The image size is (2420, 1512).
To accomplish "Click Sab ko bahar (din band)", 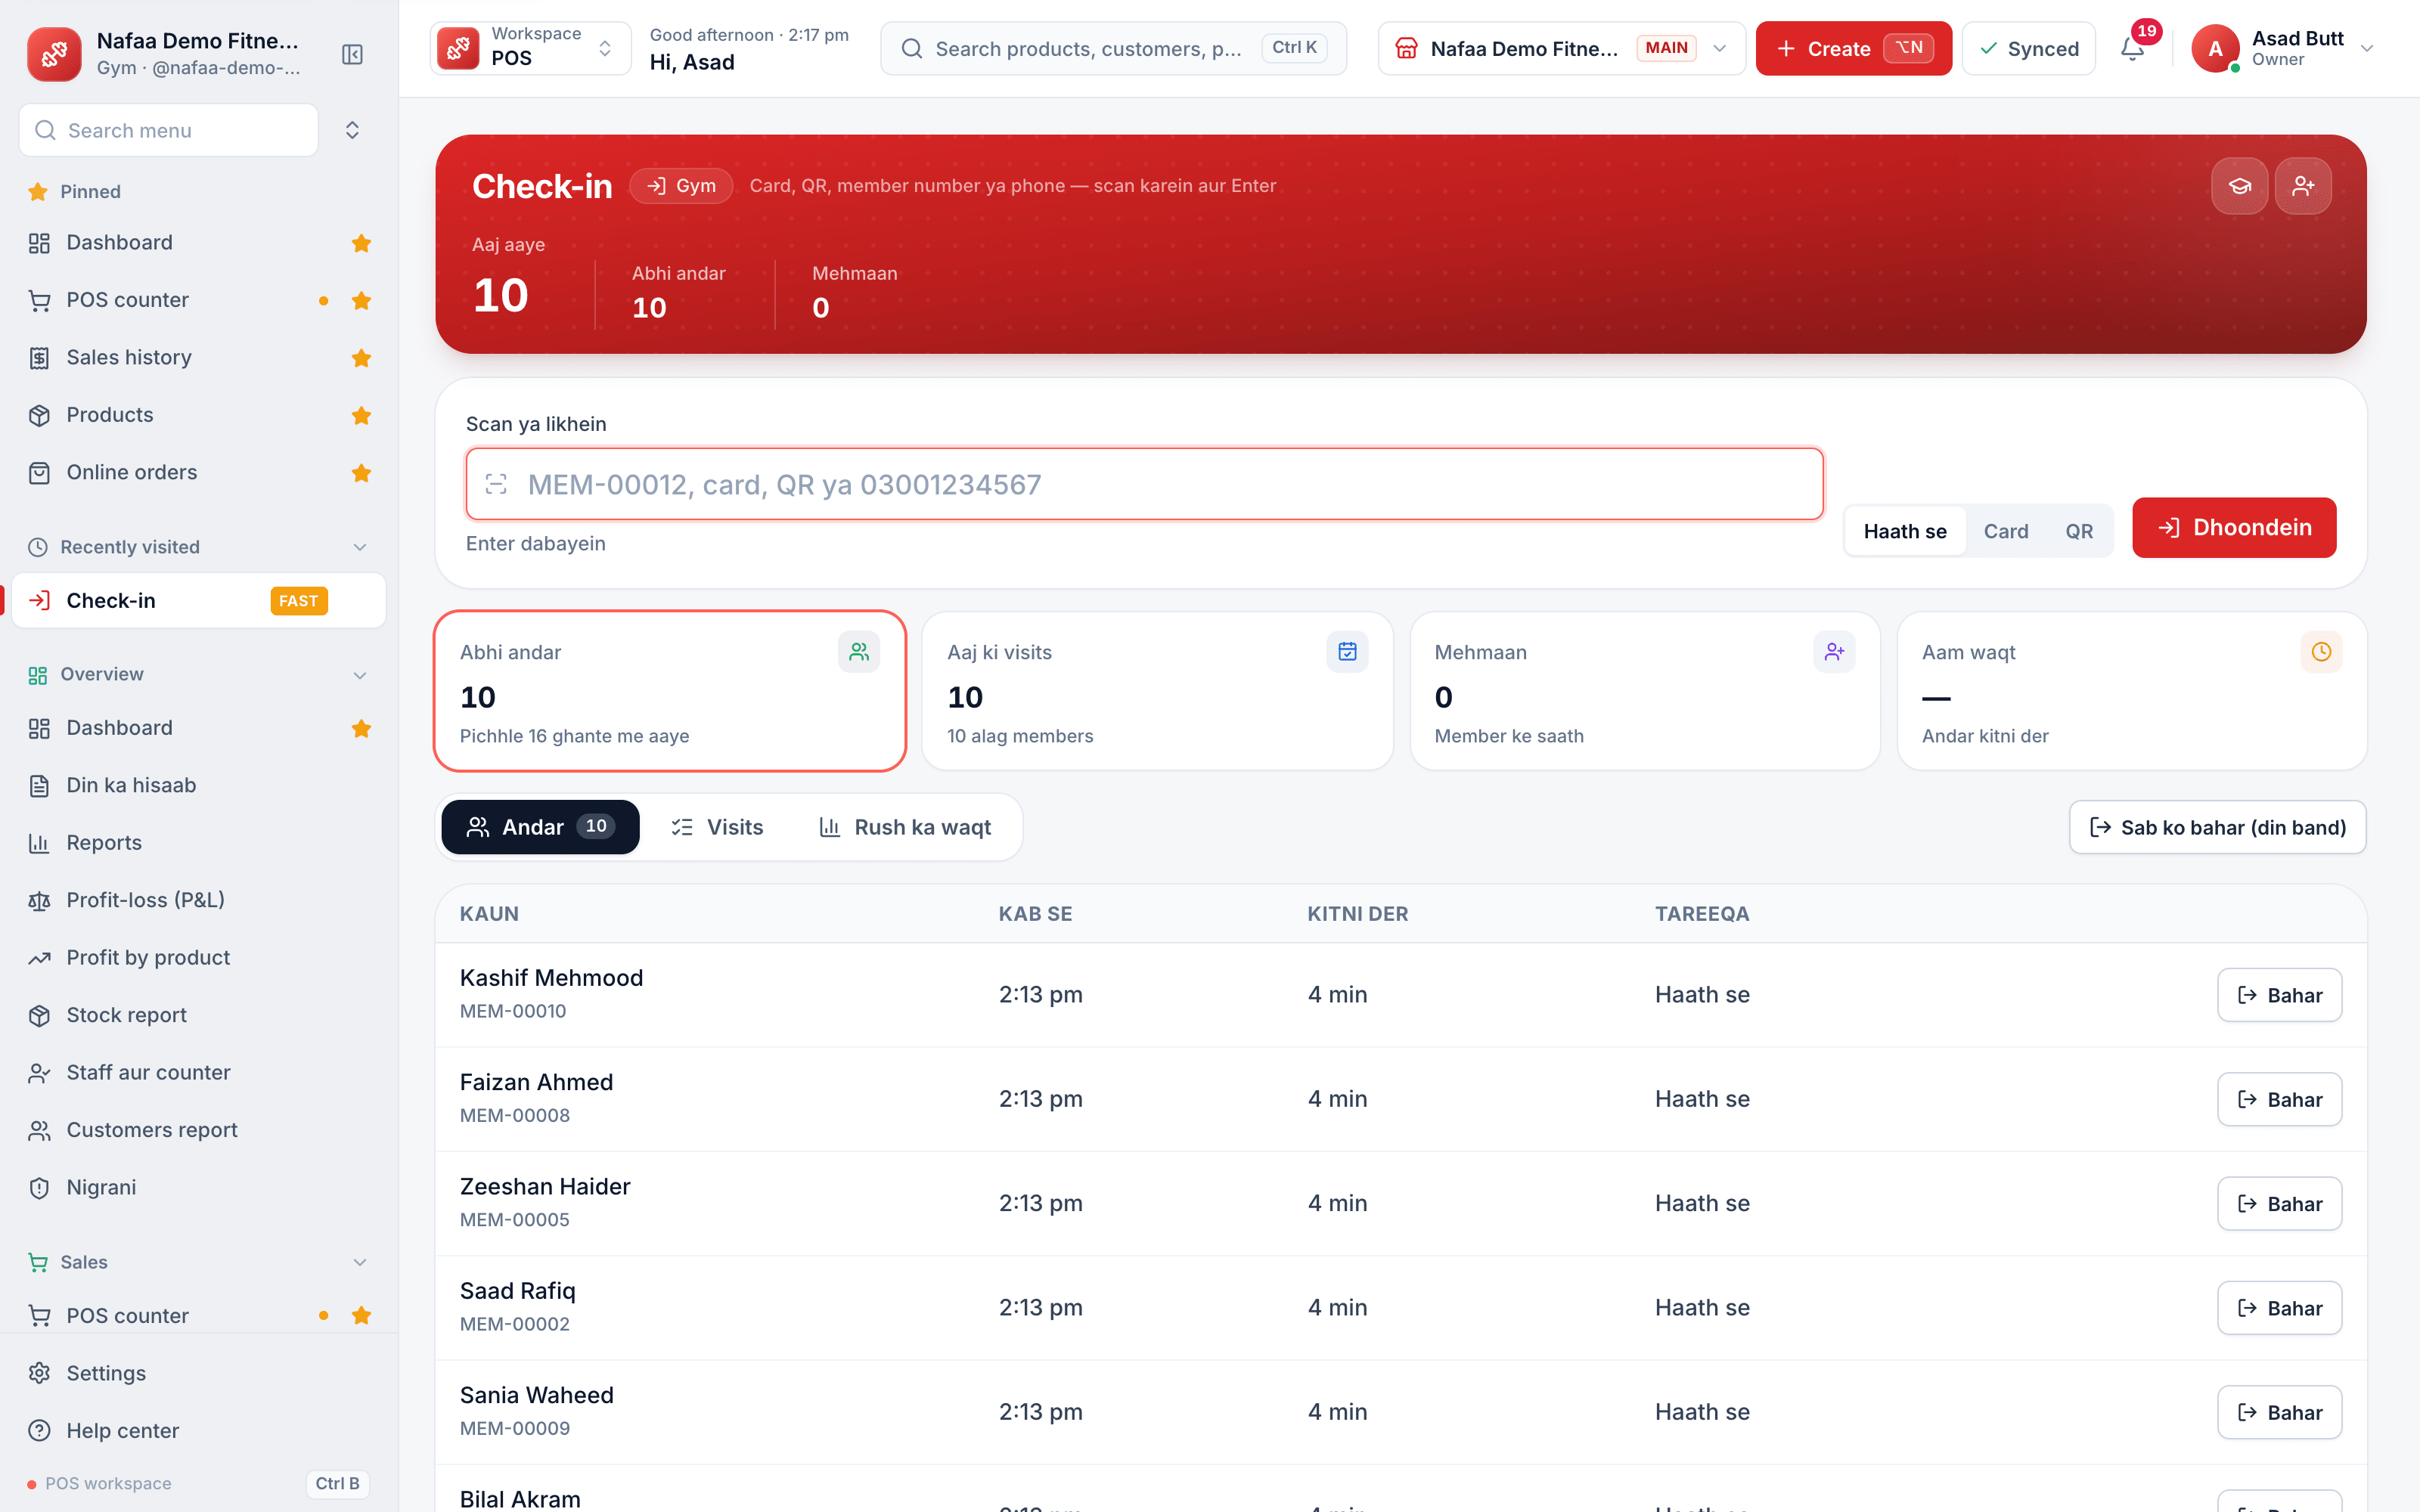I will [2217, 827].
